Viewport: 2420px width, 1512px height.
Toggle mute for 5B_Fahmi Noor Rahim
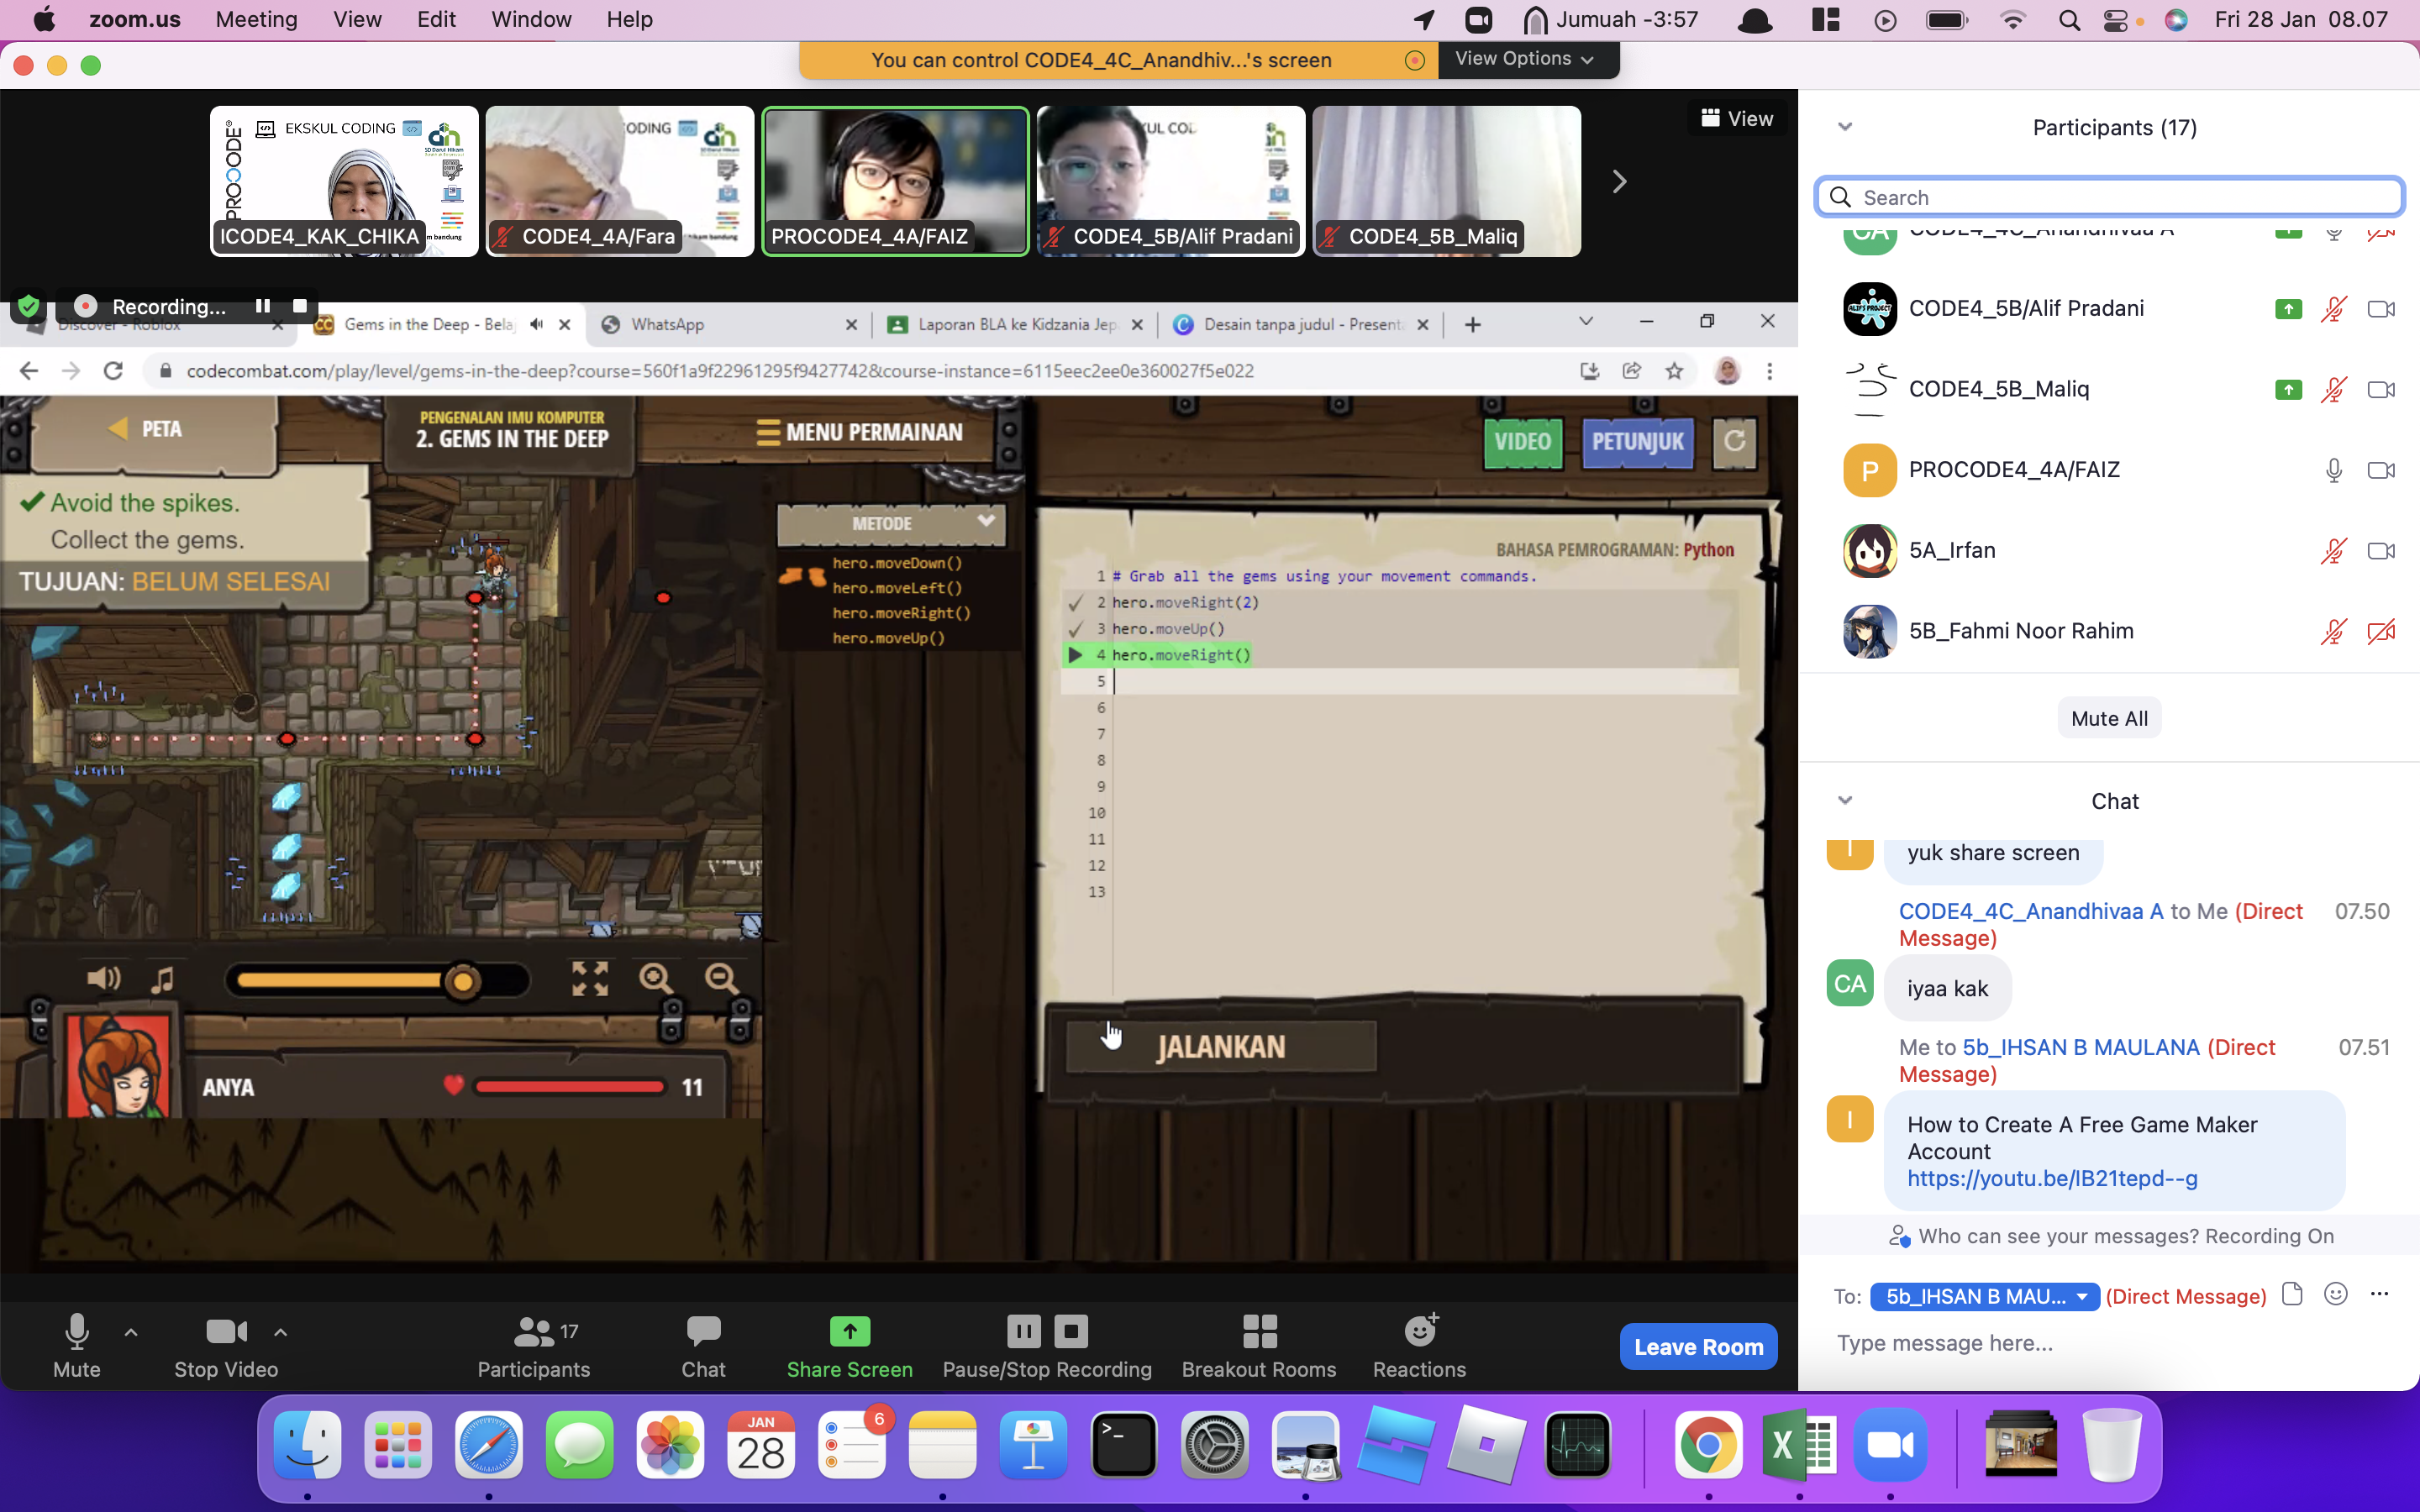tap(2333, 631)
